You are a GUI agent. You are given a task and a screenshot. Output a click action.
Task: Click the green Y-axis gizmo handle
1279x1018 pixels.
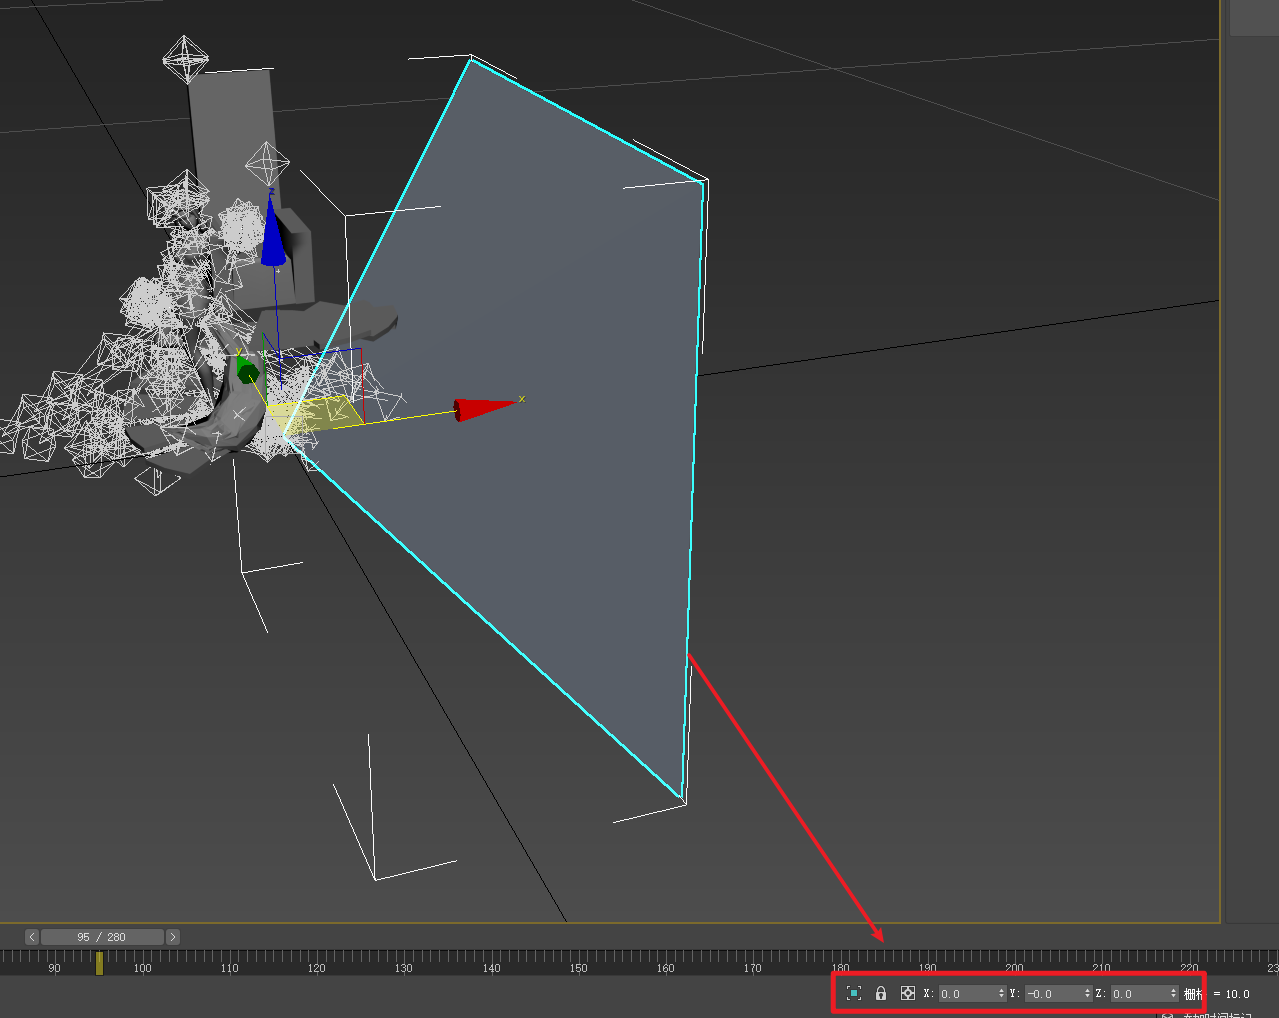247,372
